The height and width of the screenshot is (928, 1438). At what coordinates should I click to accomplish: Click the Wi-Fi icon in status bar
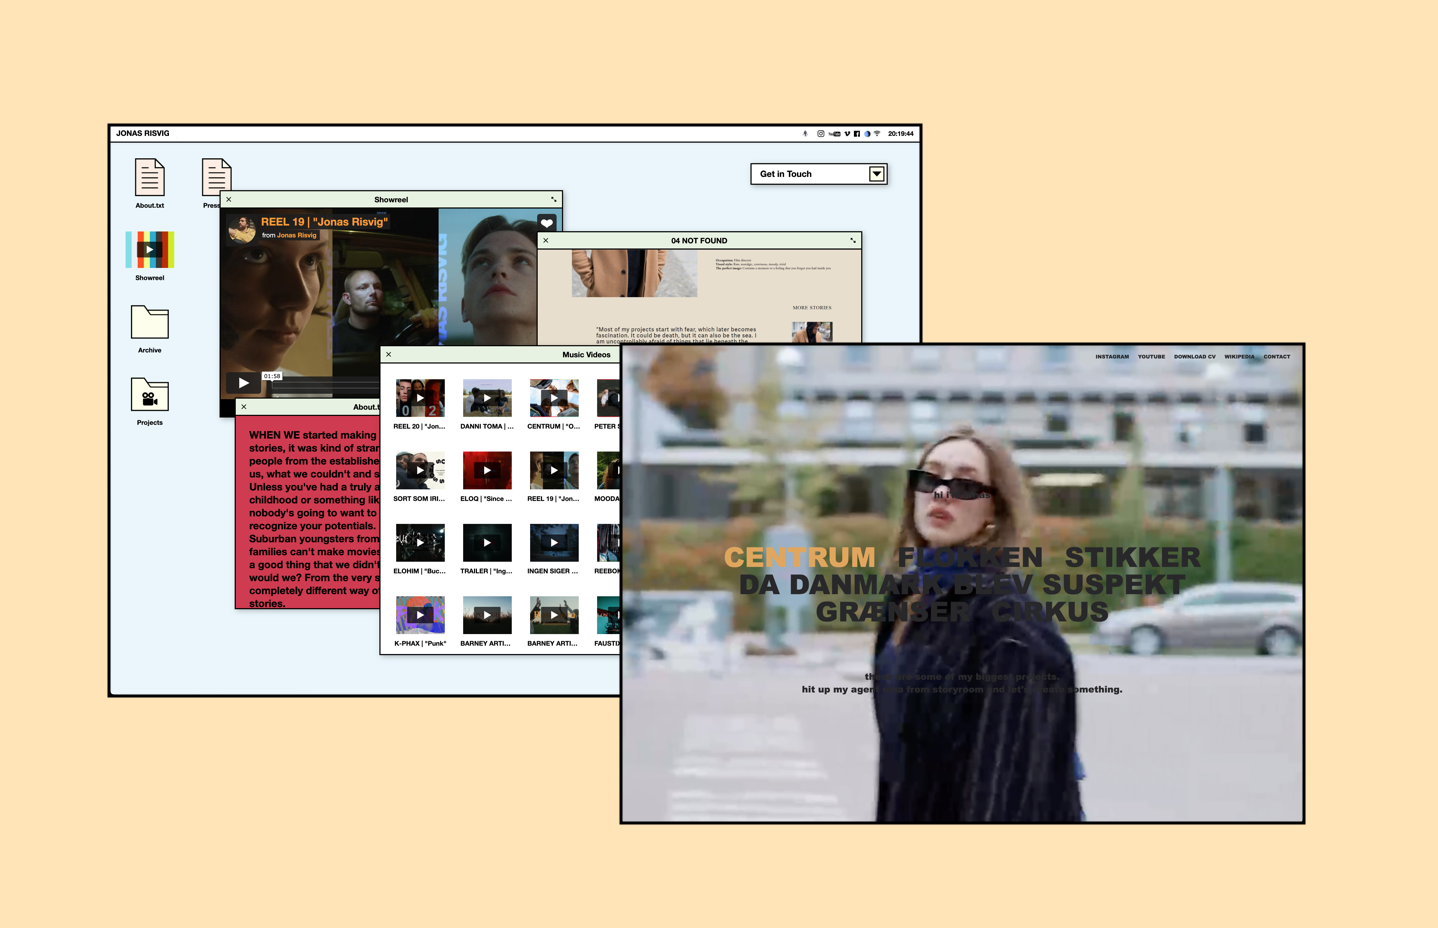pos(877,133)
